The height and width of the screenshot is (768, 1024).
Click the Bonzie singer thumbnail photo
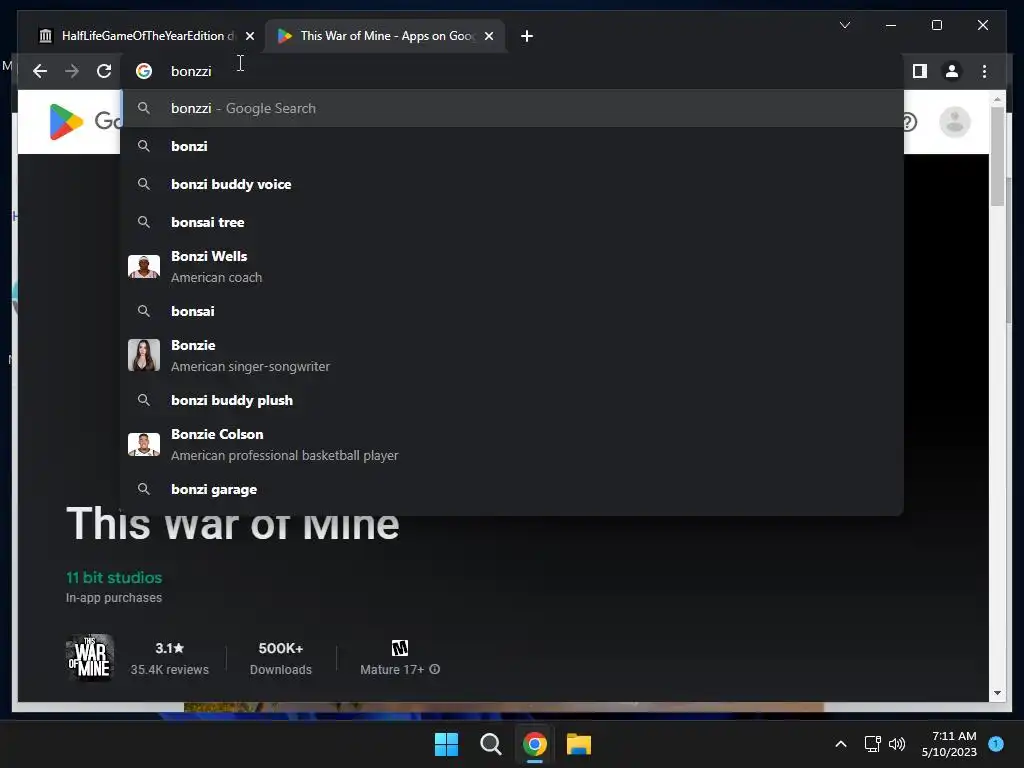[x=144, y=355]
